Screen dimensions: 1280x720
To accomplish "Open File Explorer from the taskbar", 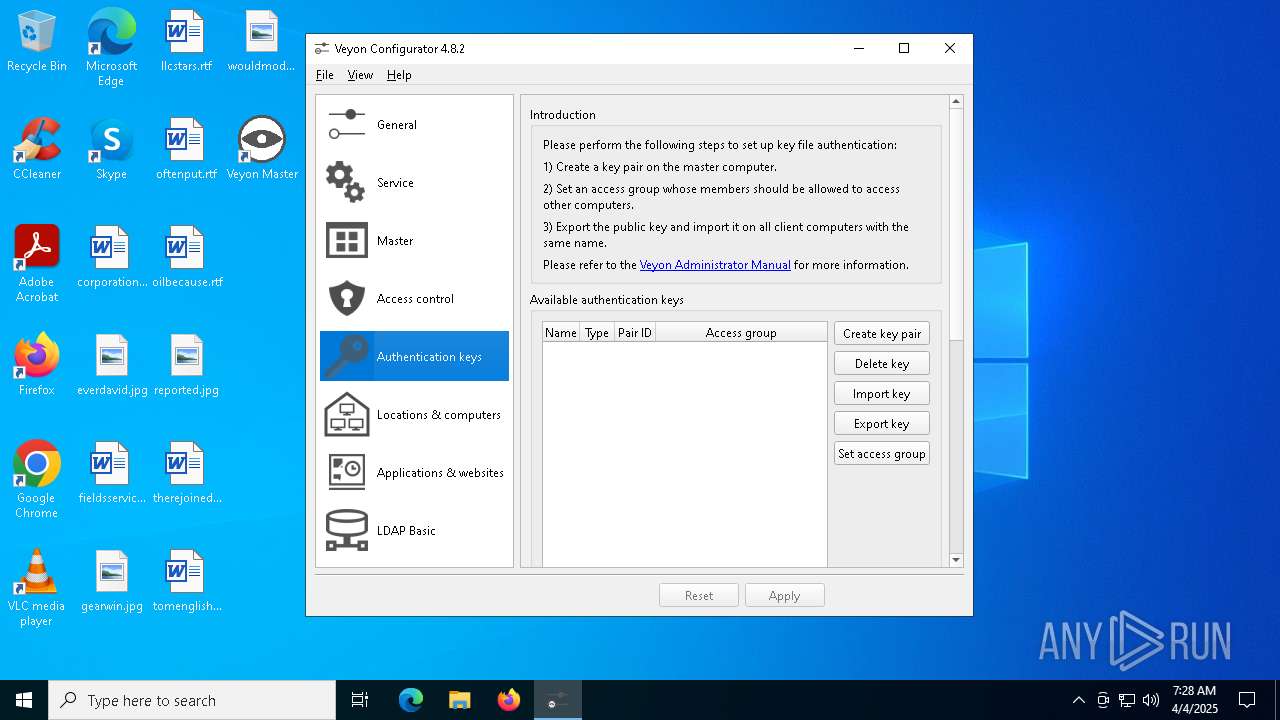I will tap(460, 700).
